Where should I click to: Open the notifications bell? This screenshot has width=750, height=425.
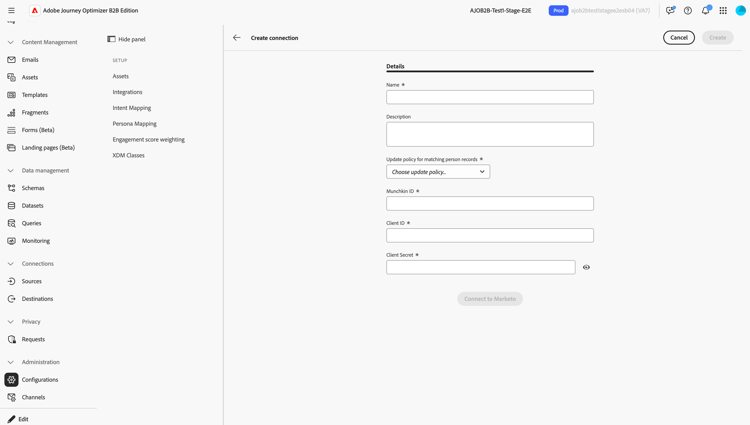tap(705, 10)
